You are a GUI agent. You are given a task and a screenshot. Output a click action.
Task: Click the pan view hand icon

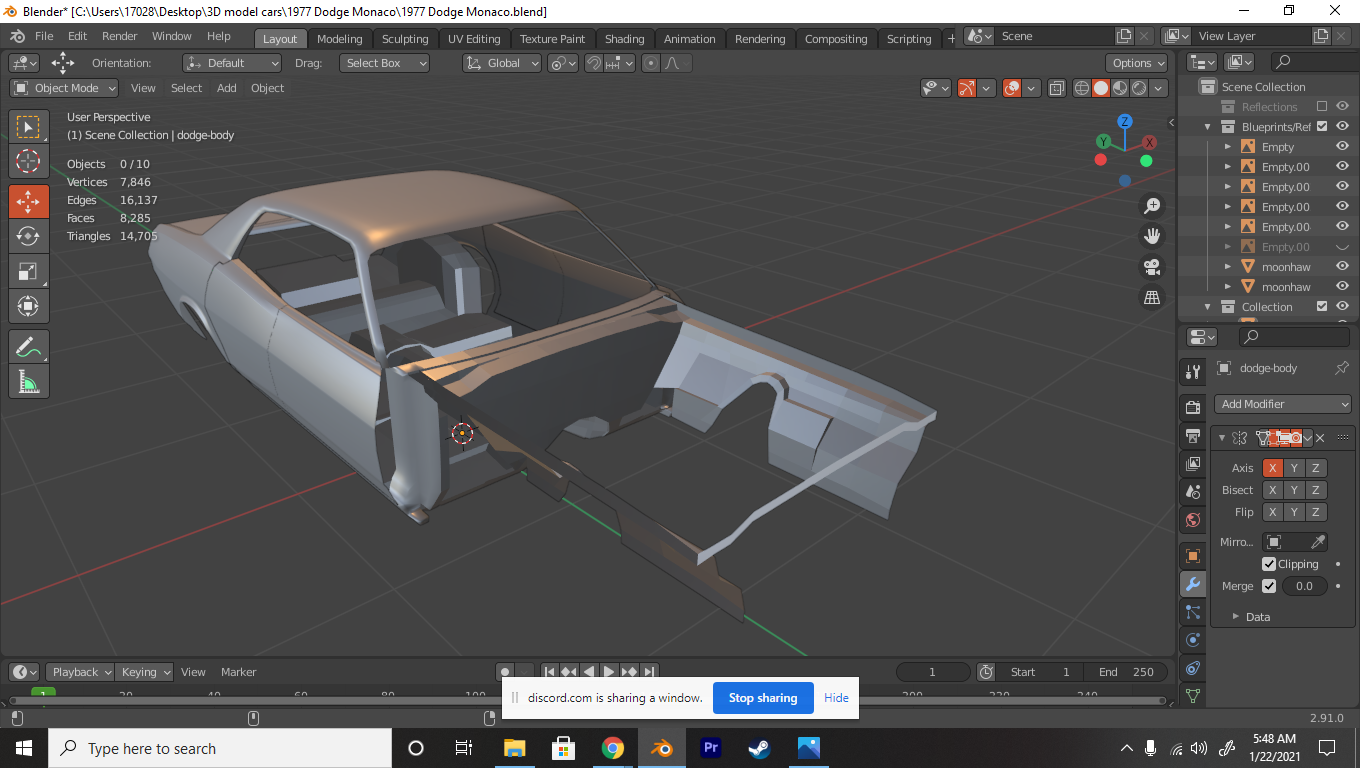(1152, 236)
